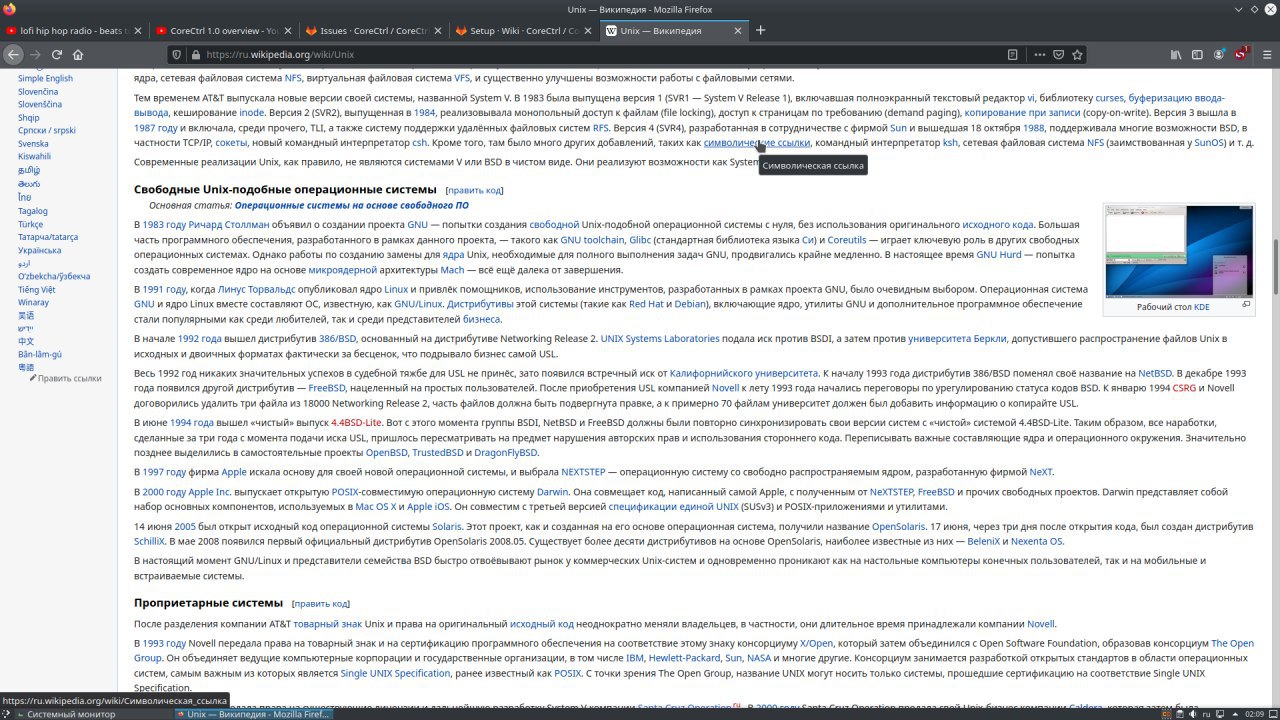This screenshot has width=1280, height=720.
Task: Show the sidebars toggle icon
Action: [x=1199, y=55]
